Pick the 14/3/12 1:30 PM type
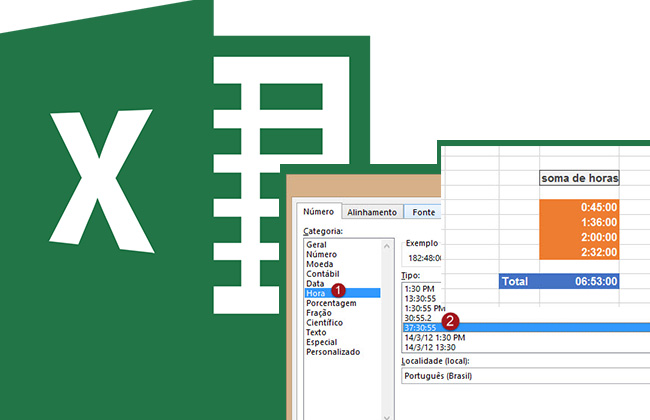Image resolution: width=650 pixels, height=420 pixels. tap(435, 337)
